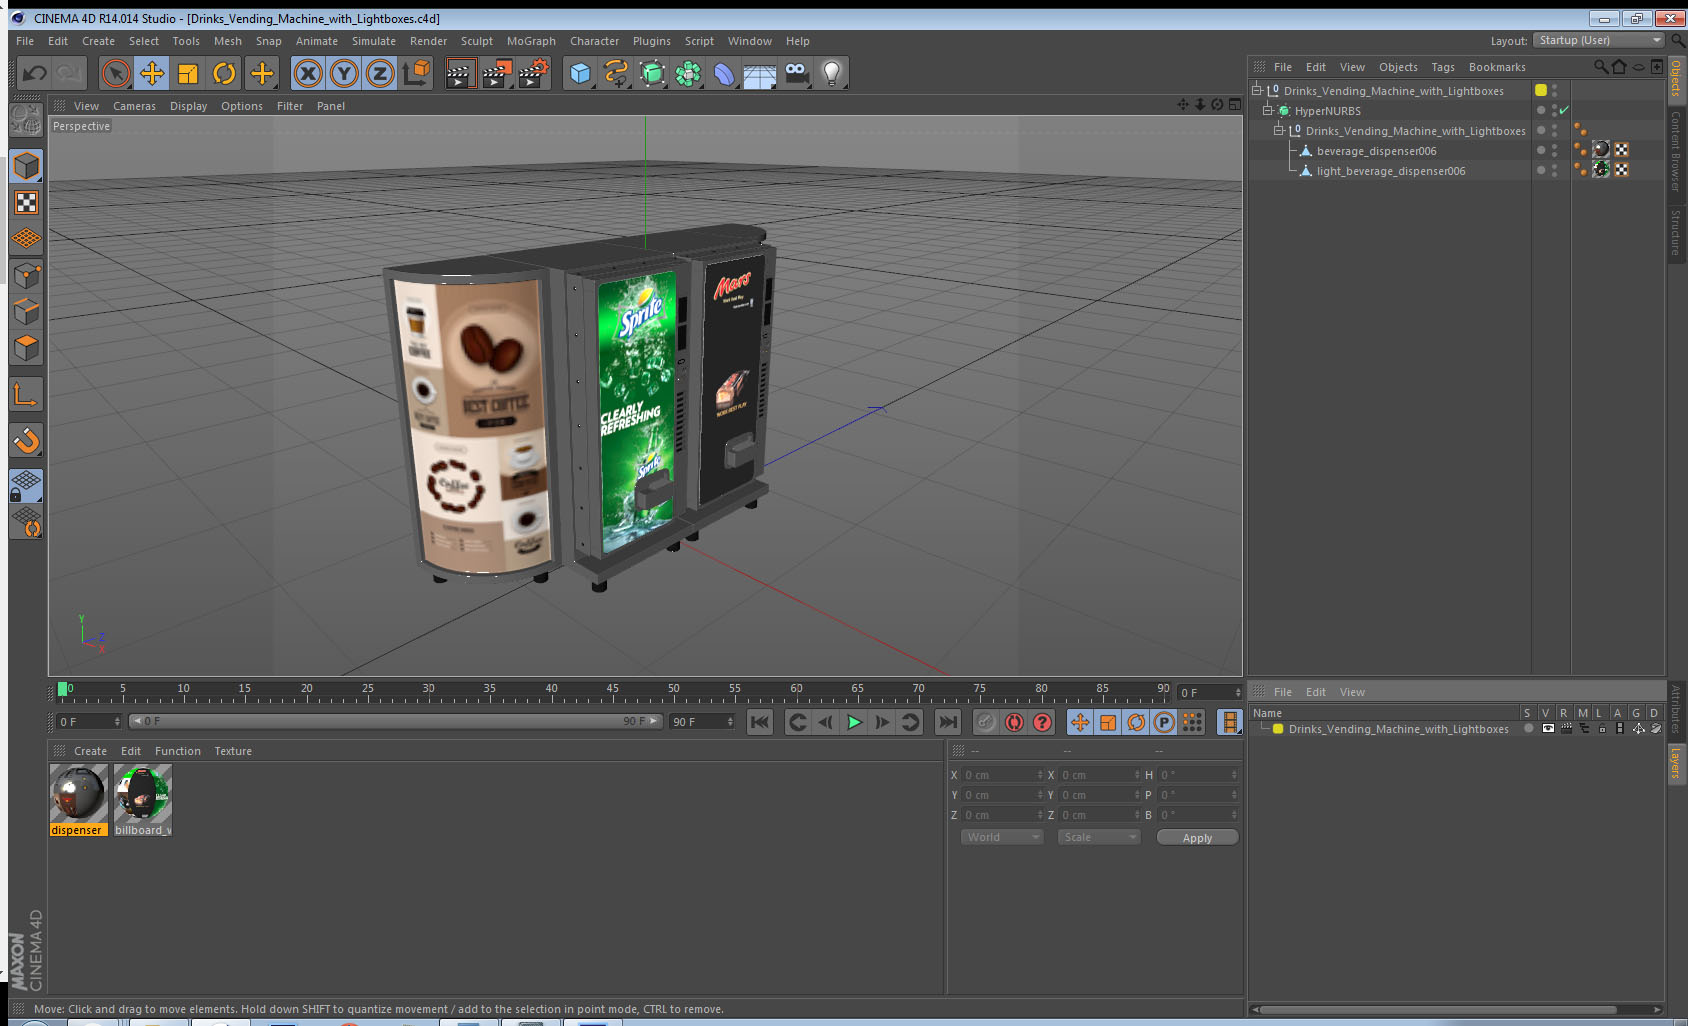Open Render Settings icon
The width and height of the screenshot is (1688, 1026).
click(x=534, y=73)
